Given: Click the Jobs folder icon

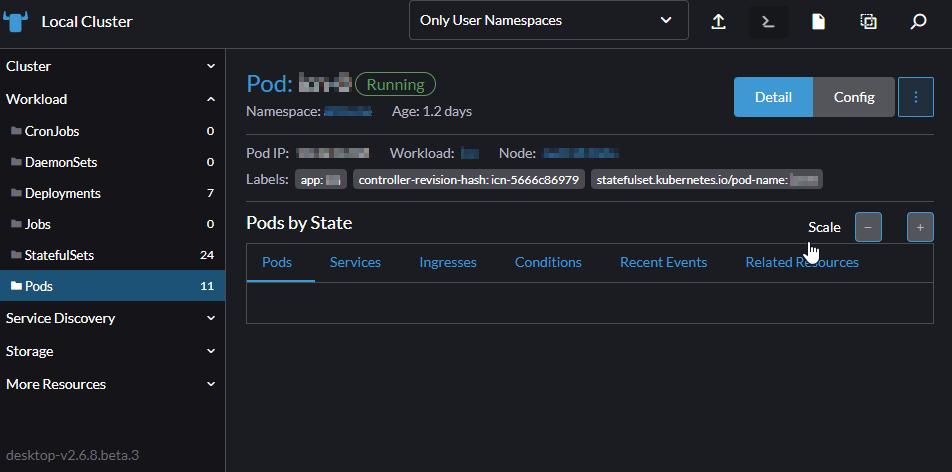Looking at the screenshot, I should (x=16, y=224).
